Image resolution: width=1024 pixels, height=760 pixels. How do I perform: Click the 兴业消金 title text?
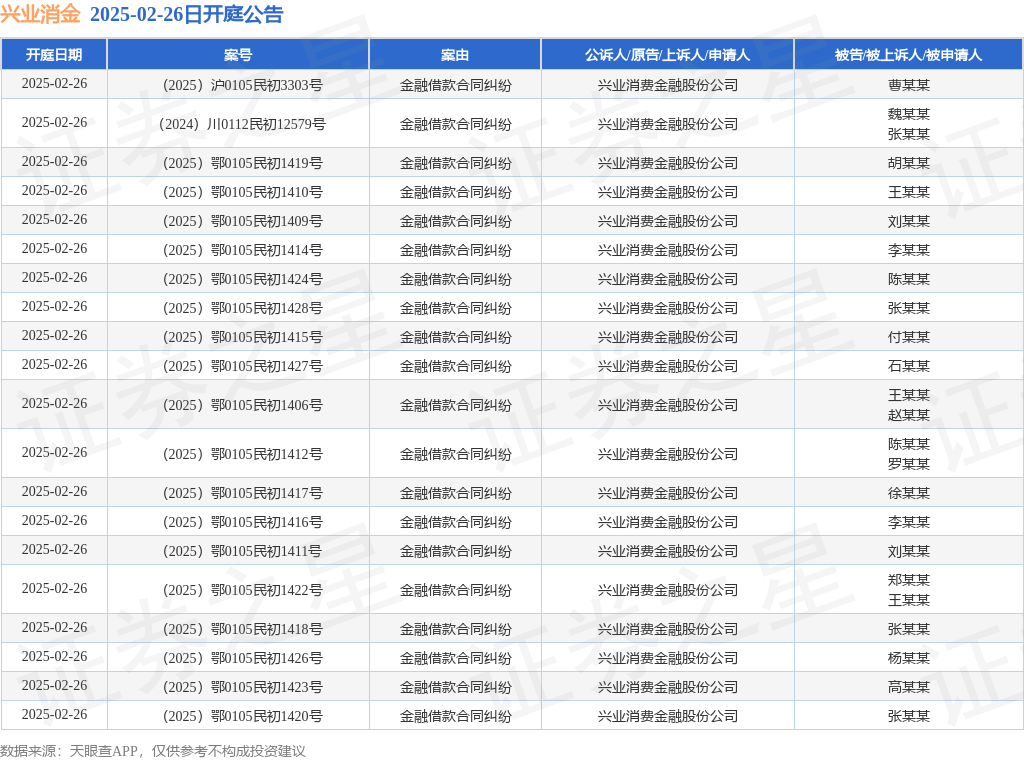coord(40,14)
